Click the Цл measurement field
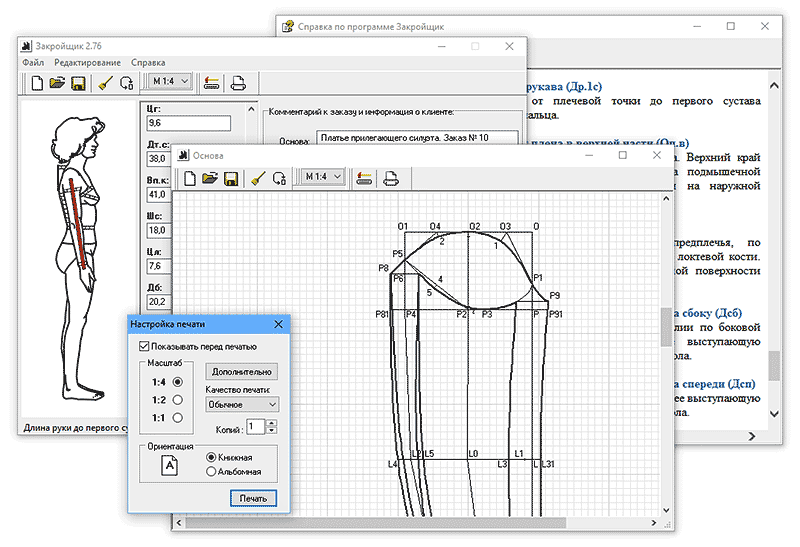Viewport: 800px width, 547px height. [159, 266]
